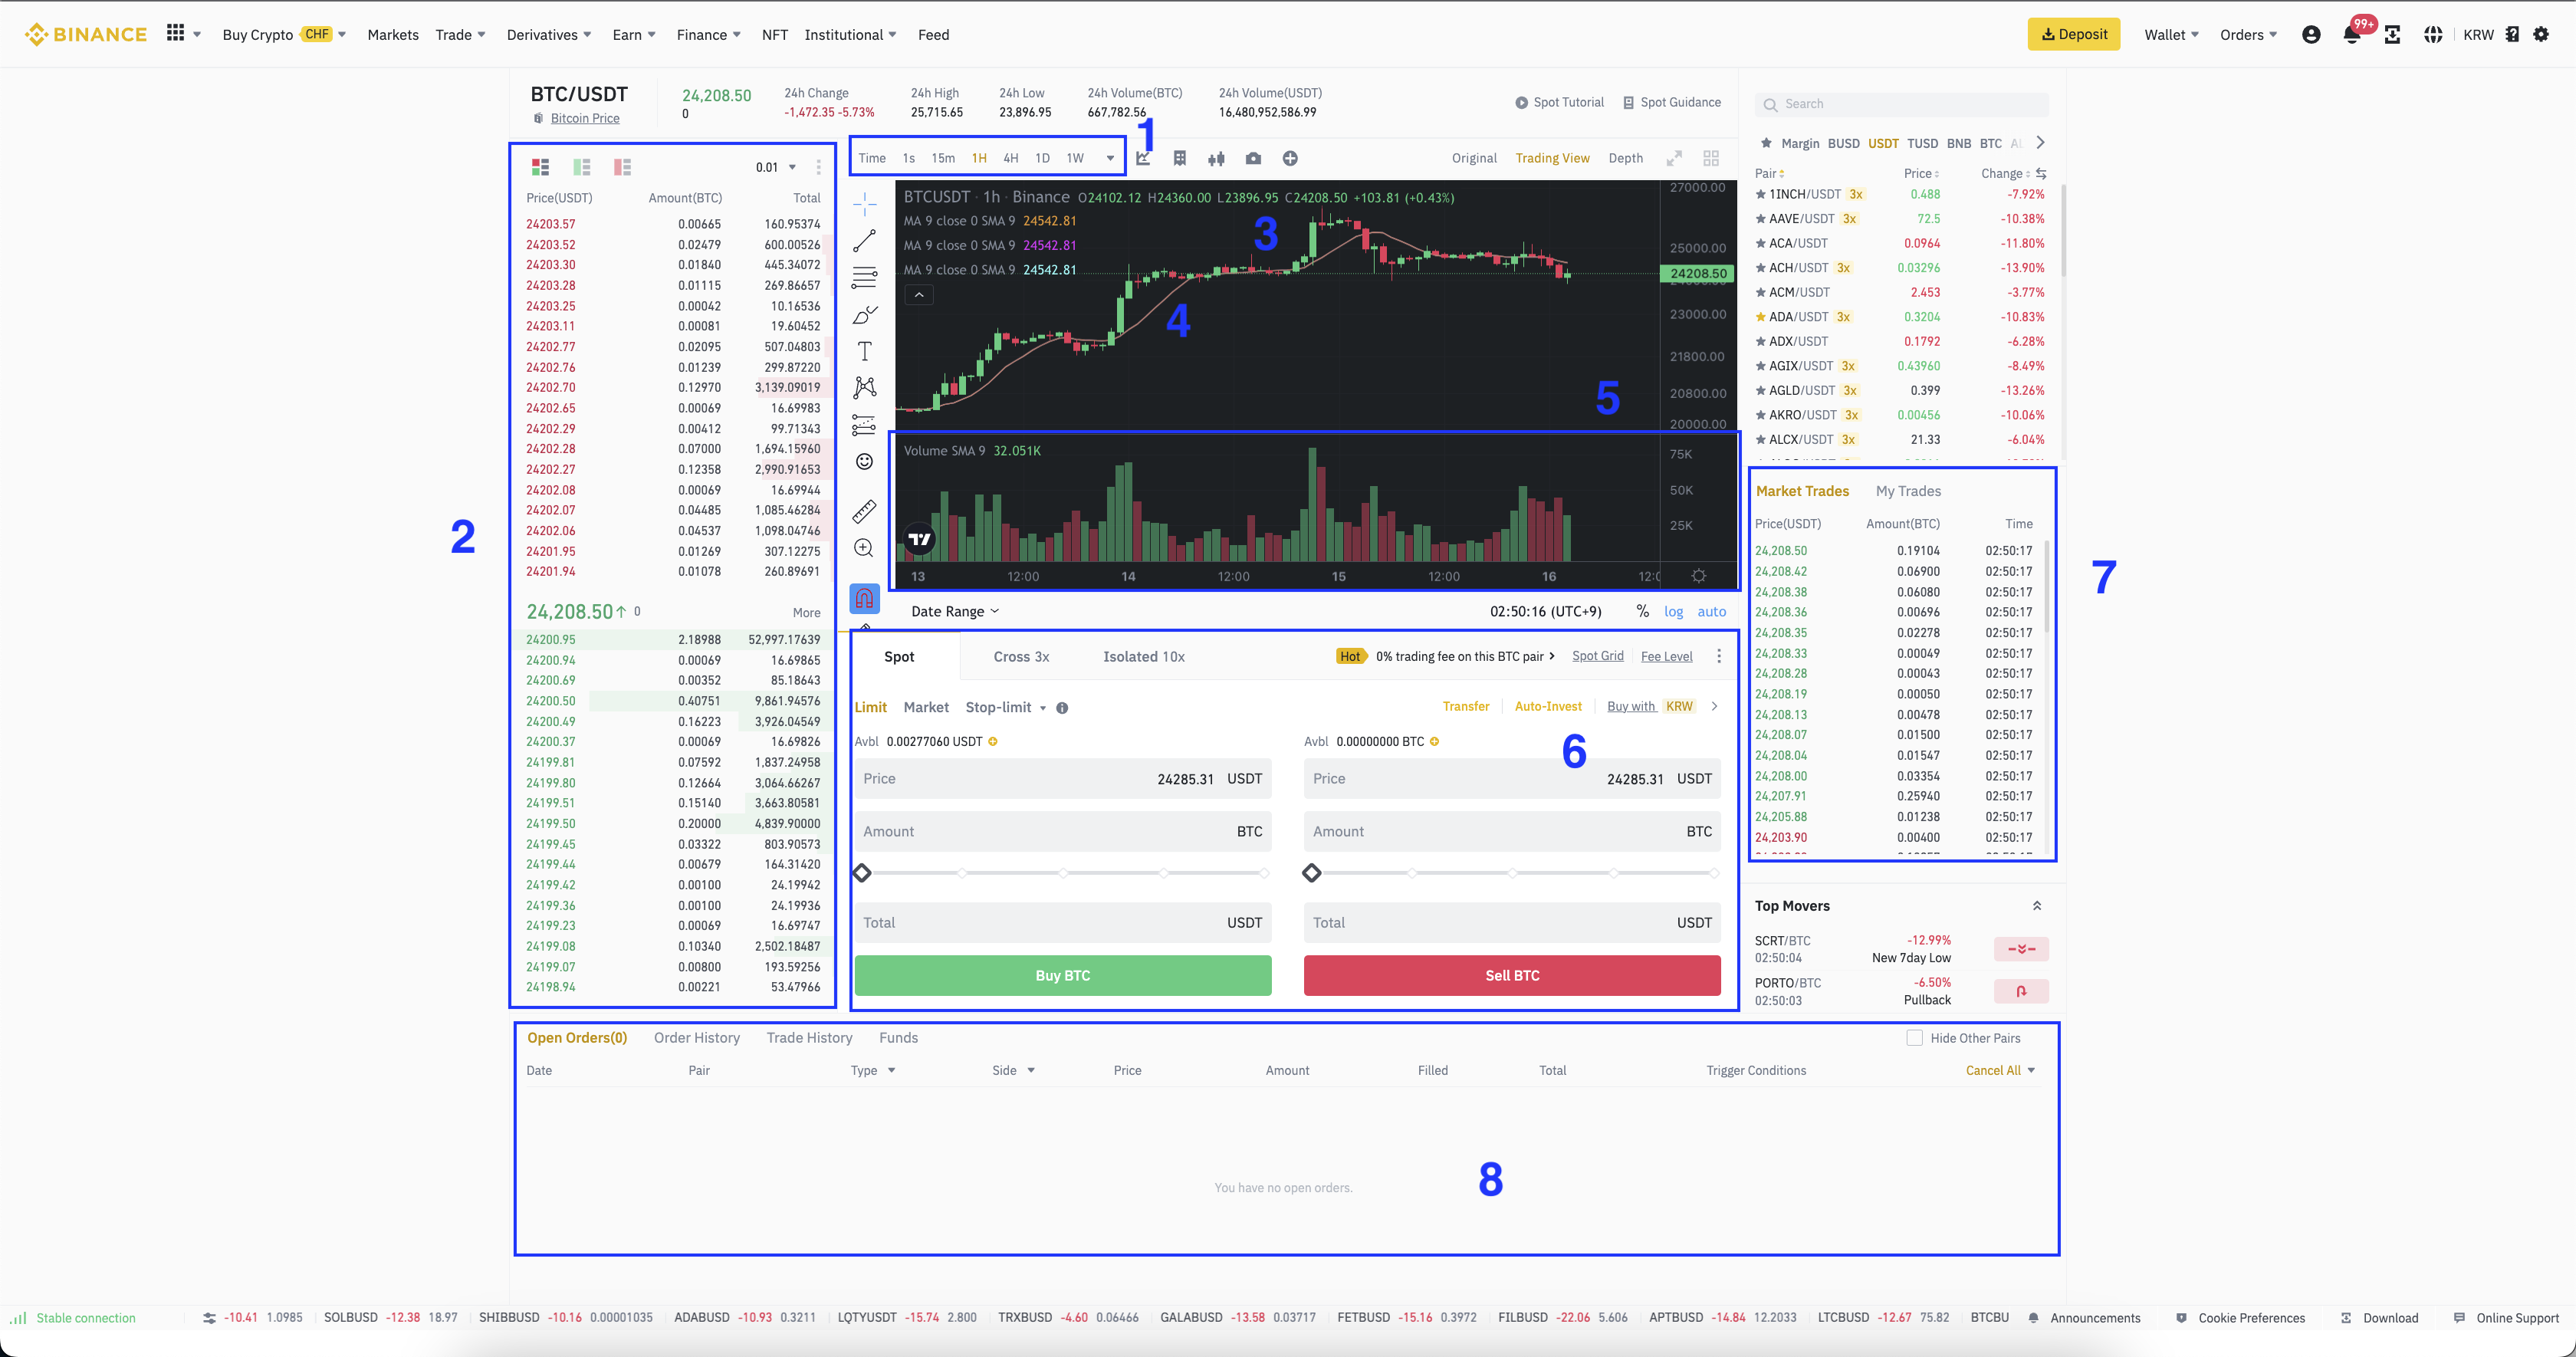Click the plus circle compare icon
Screen dimensions: 2576x1357
[x=1290, y=158]
